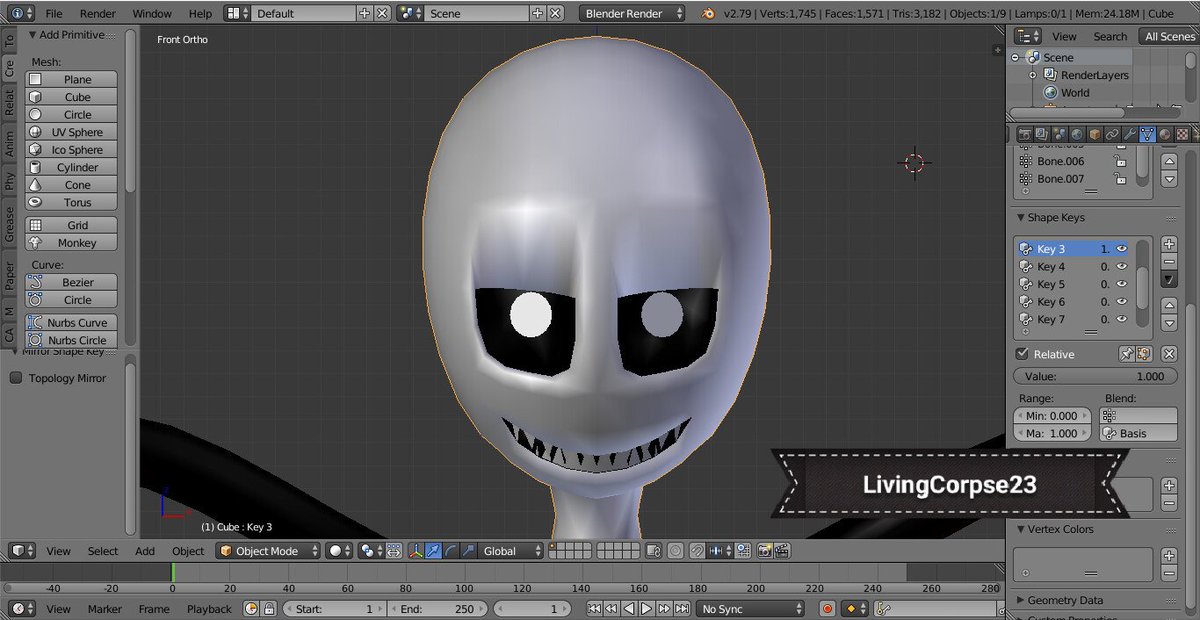This screenshot has height=620, width=1200.
Task: Open the Texture properties checker tab
Action: (1182, 133)
